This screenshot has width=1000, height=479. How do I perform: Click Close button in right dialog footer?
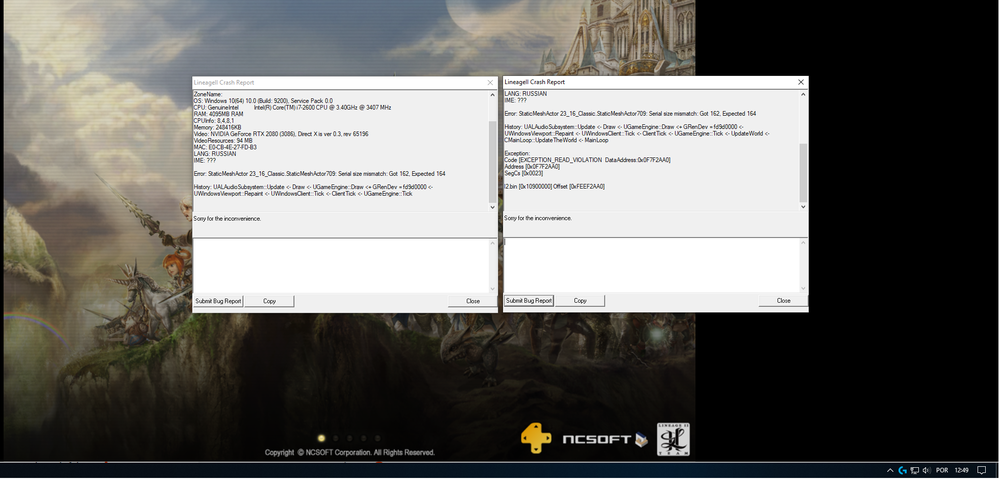(x=783, y=301)
